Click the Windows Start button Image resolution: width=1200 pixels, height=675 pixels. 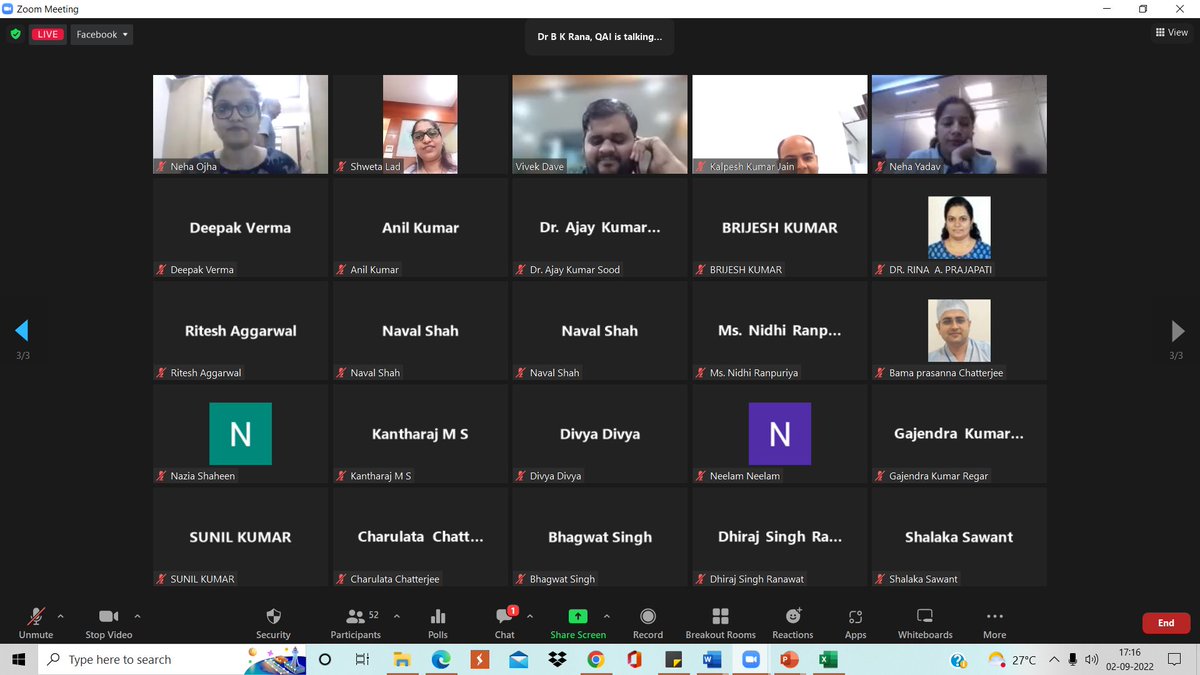tap(19, 660)
